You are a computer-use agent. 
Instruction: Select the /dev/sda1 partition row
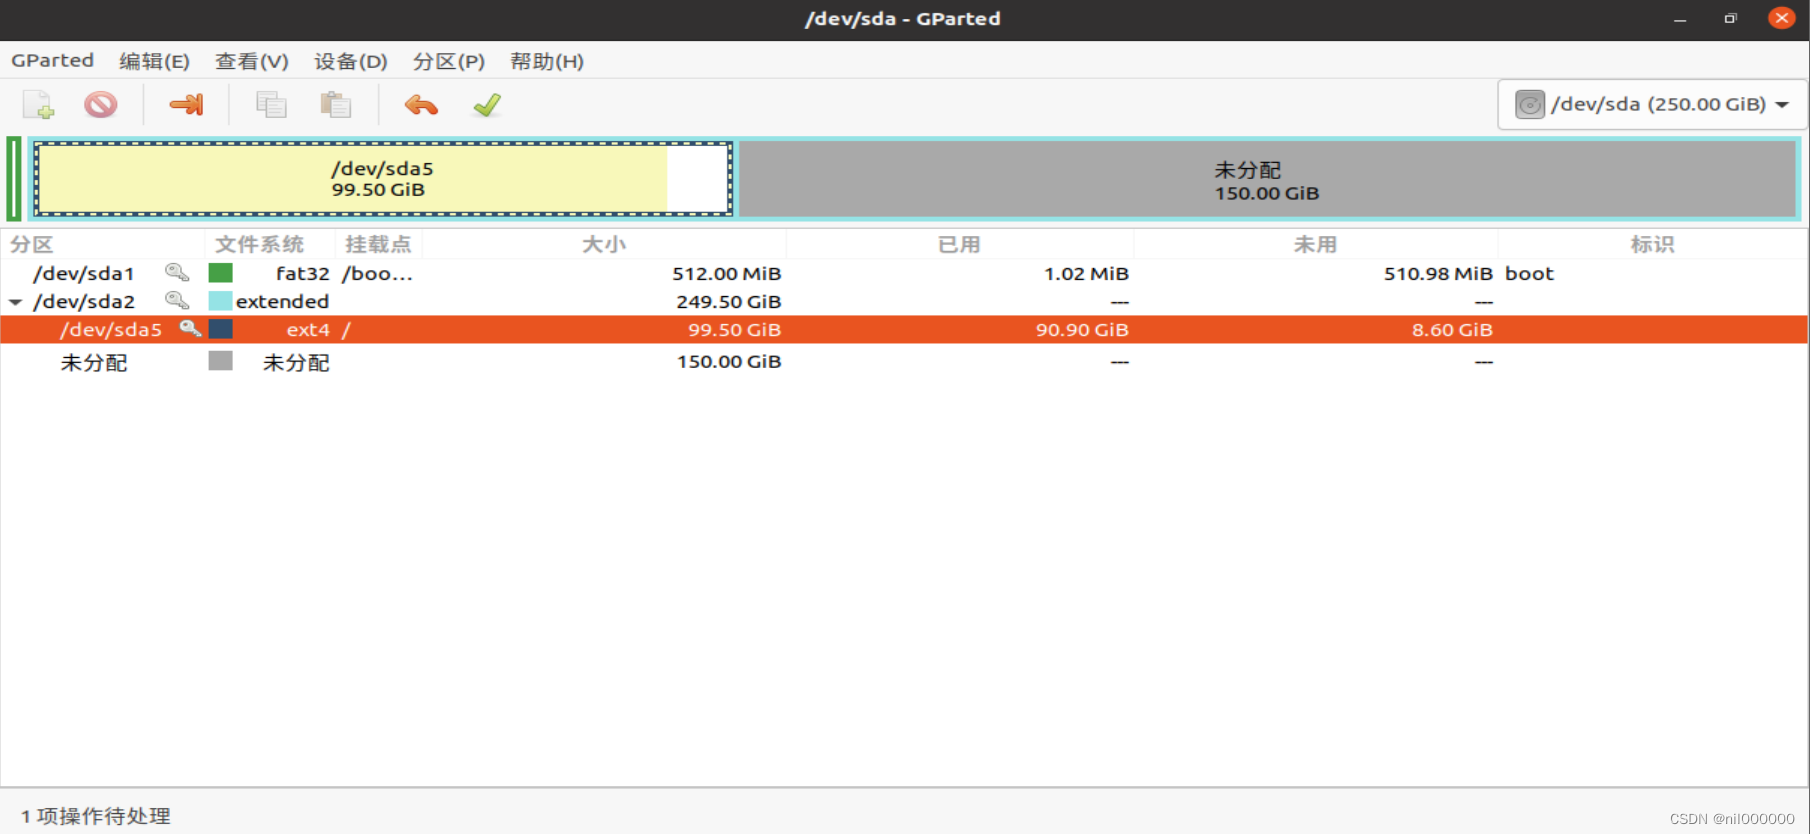tap(904, 273)
